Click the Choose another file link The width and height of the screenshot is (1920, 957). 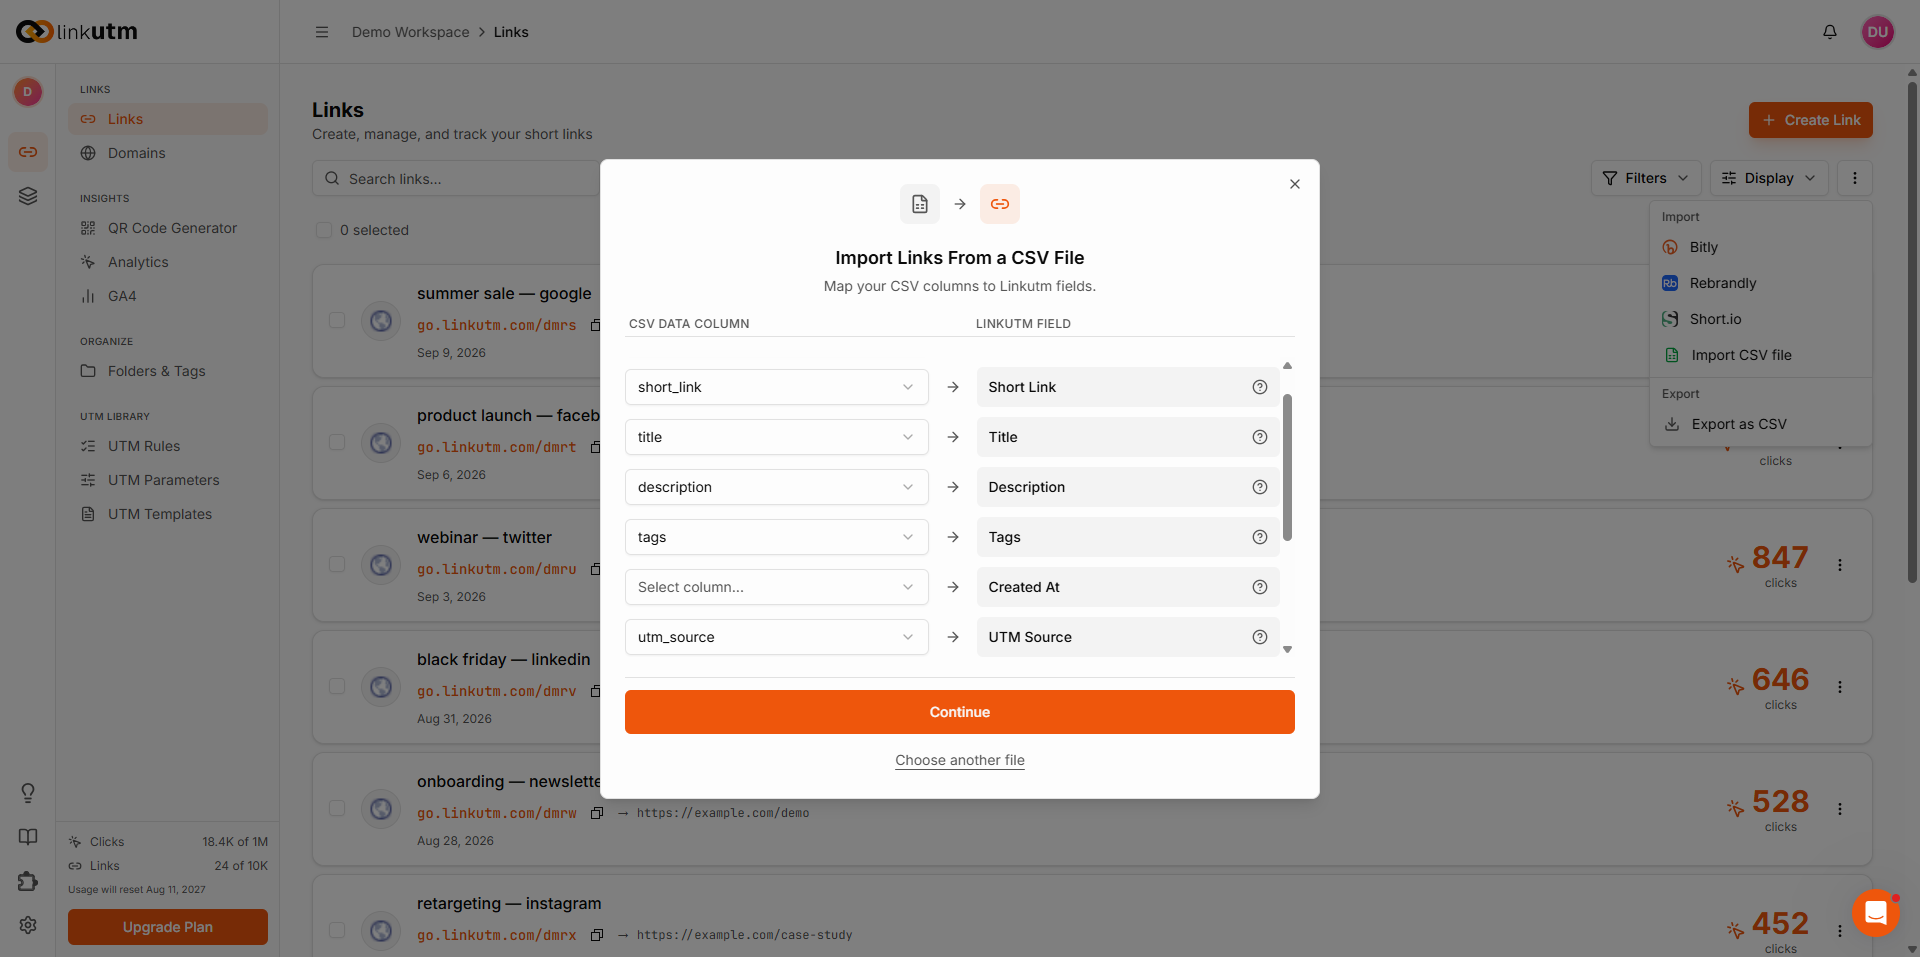point(959,760)
